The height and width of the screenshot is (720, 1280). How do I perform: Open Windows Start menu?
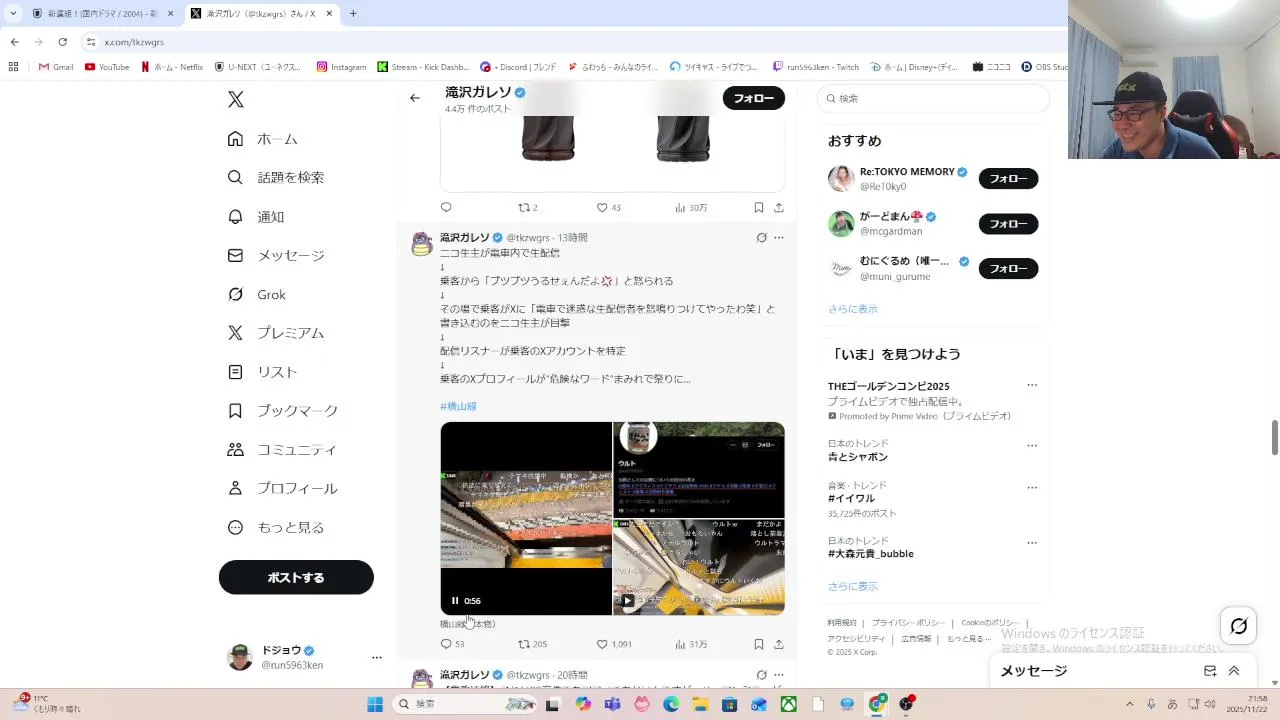point(375,704)
